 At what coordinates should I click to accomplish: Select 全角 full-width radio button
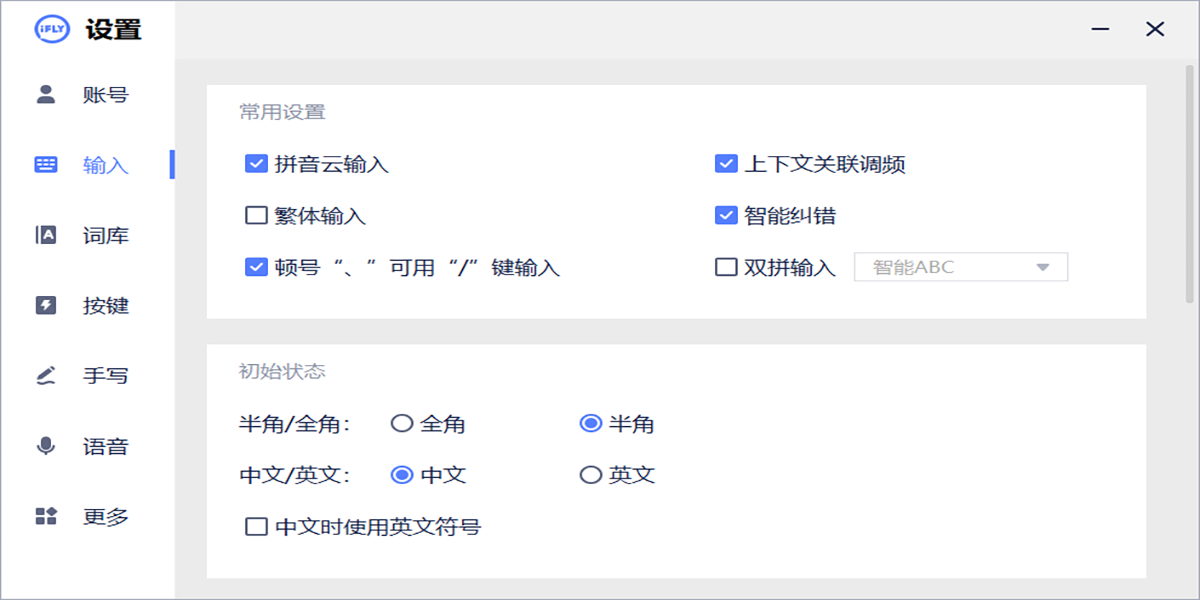click(400, 424)
